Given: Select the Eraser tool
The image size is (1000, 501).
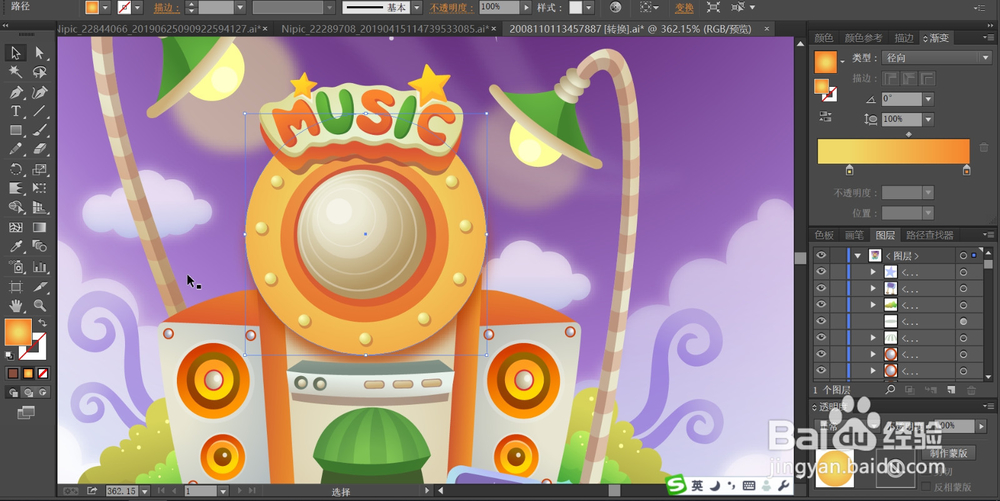Looking at the screenshot, I should 40,149.
